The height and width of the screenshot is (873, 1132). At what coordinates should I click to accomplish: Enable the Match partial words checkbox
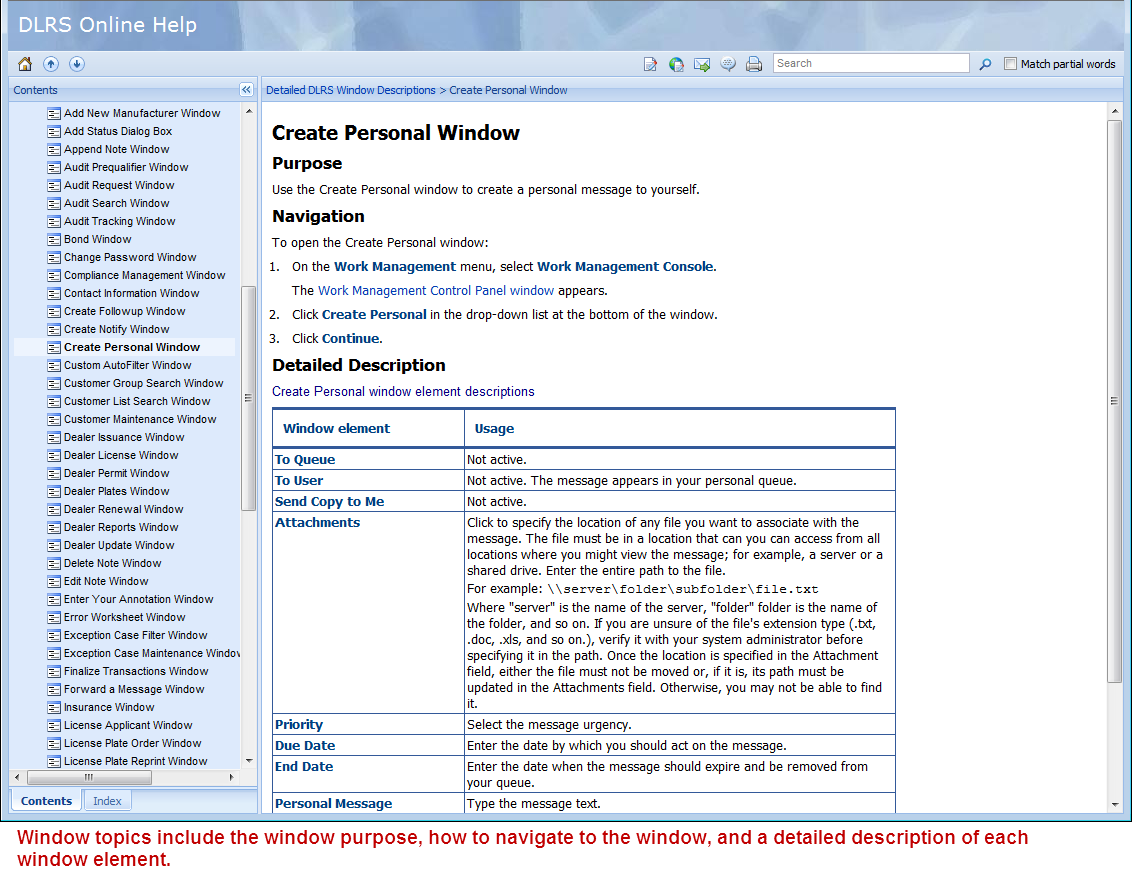(x=1011, y=64)
